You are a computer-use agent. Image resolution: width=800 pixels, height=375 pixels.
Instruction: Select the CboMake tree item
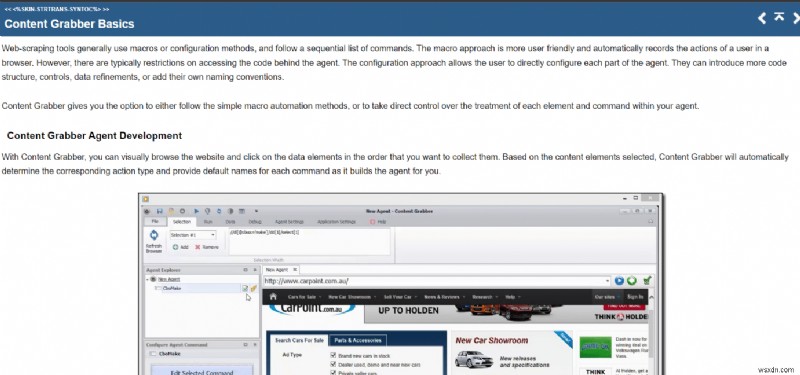pos(171,288)
